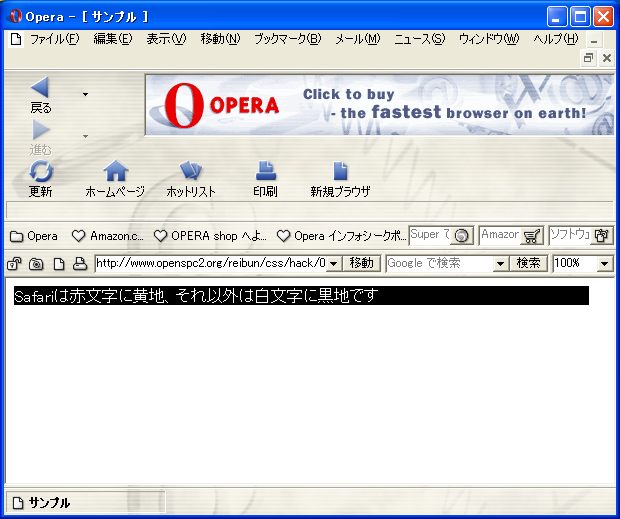
Task: Toggle the camera image-loading icon
Action: [x=36, y=264]
